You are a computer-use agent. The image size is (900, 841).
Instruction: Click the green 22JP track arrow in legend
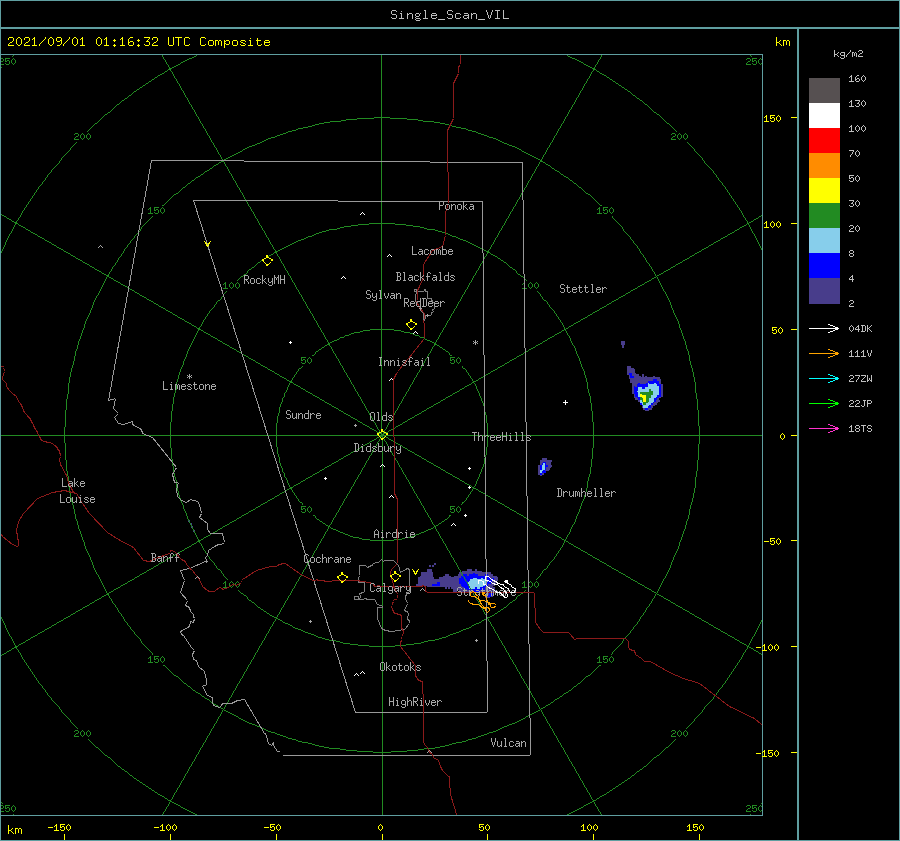tap(824, 404)
